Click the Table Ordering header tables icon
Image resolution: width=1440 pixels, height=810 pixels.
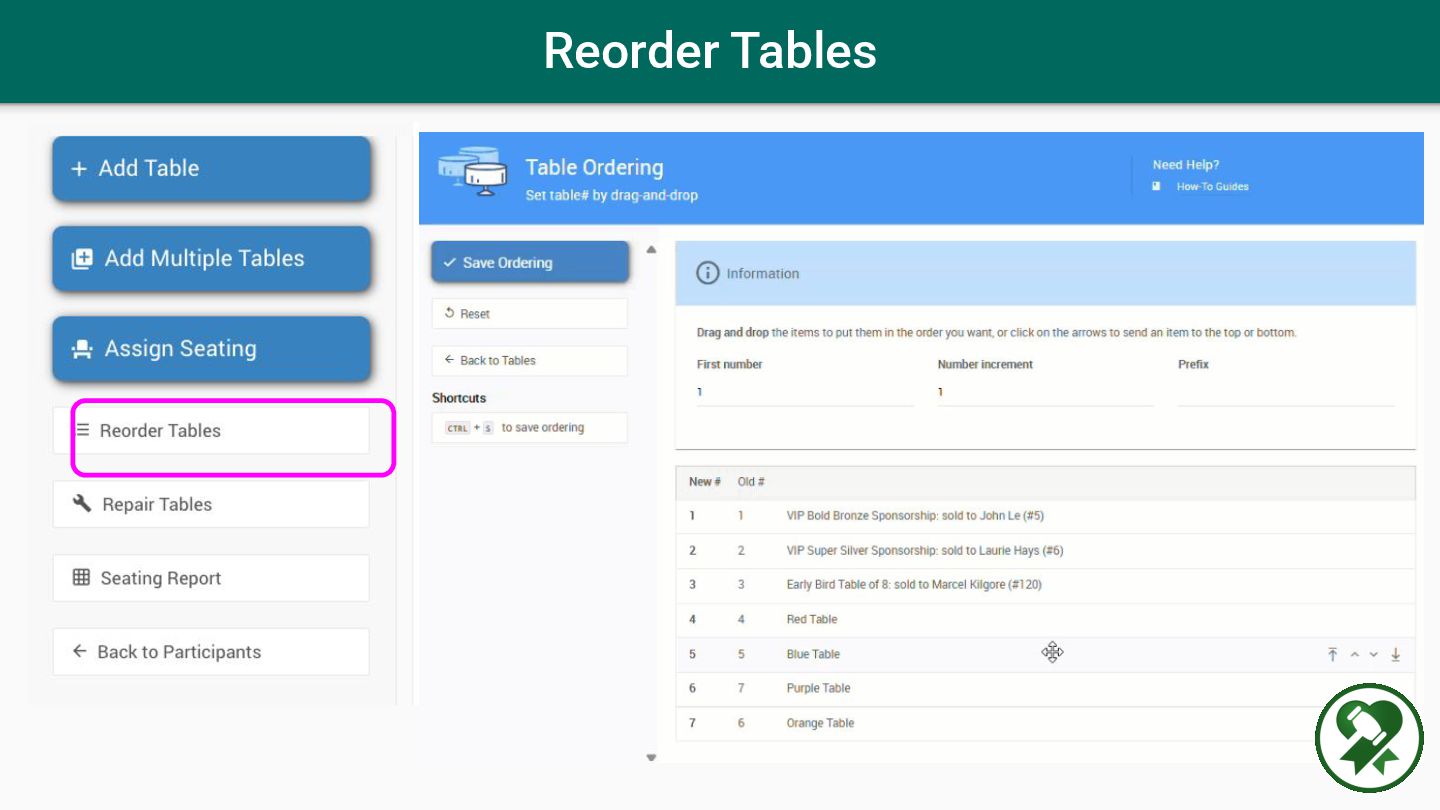coord(472,172)
